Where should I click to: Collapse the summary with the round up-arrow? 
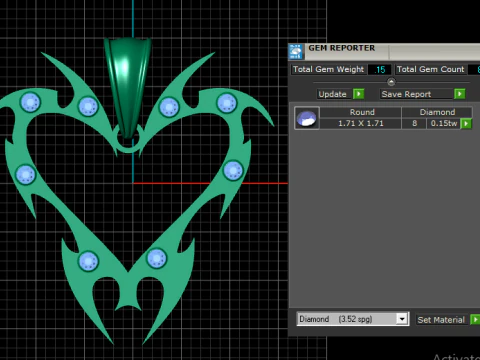click(391, 82)
